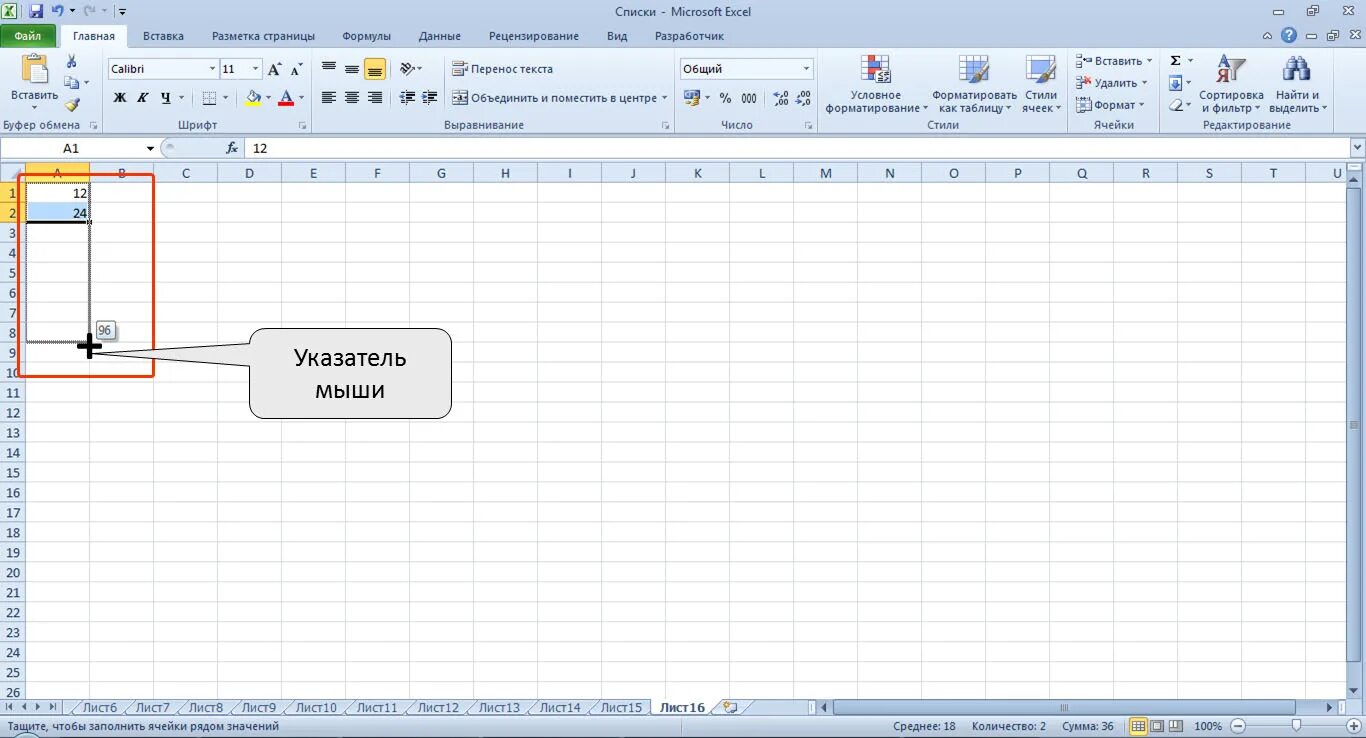
Task: Switch to Вставка tab
Action: tap(163, 36)
